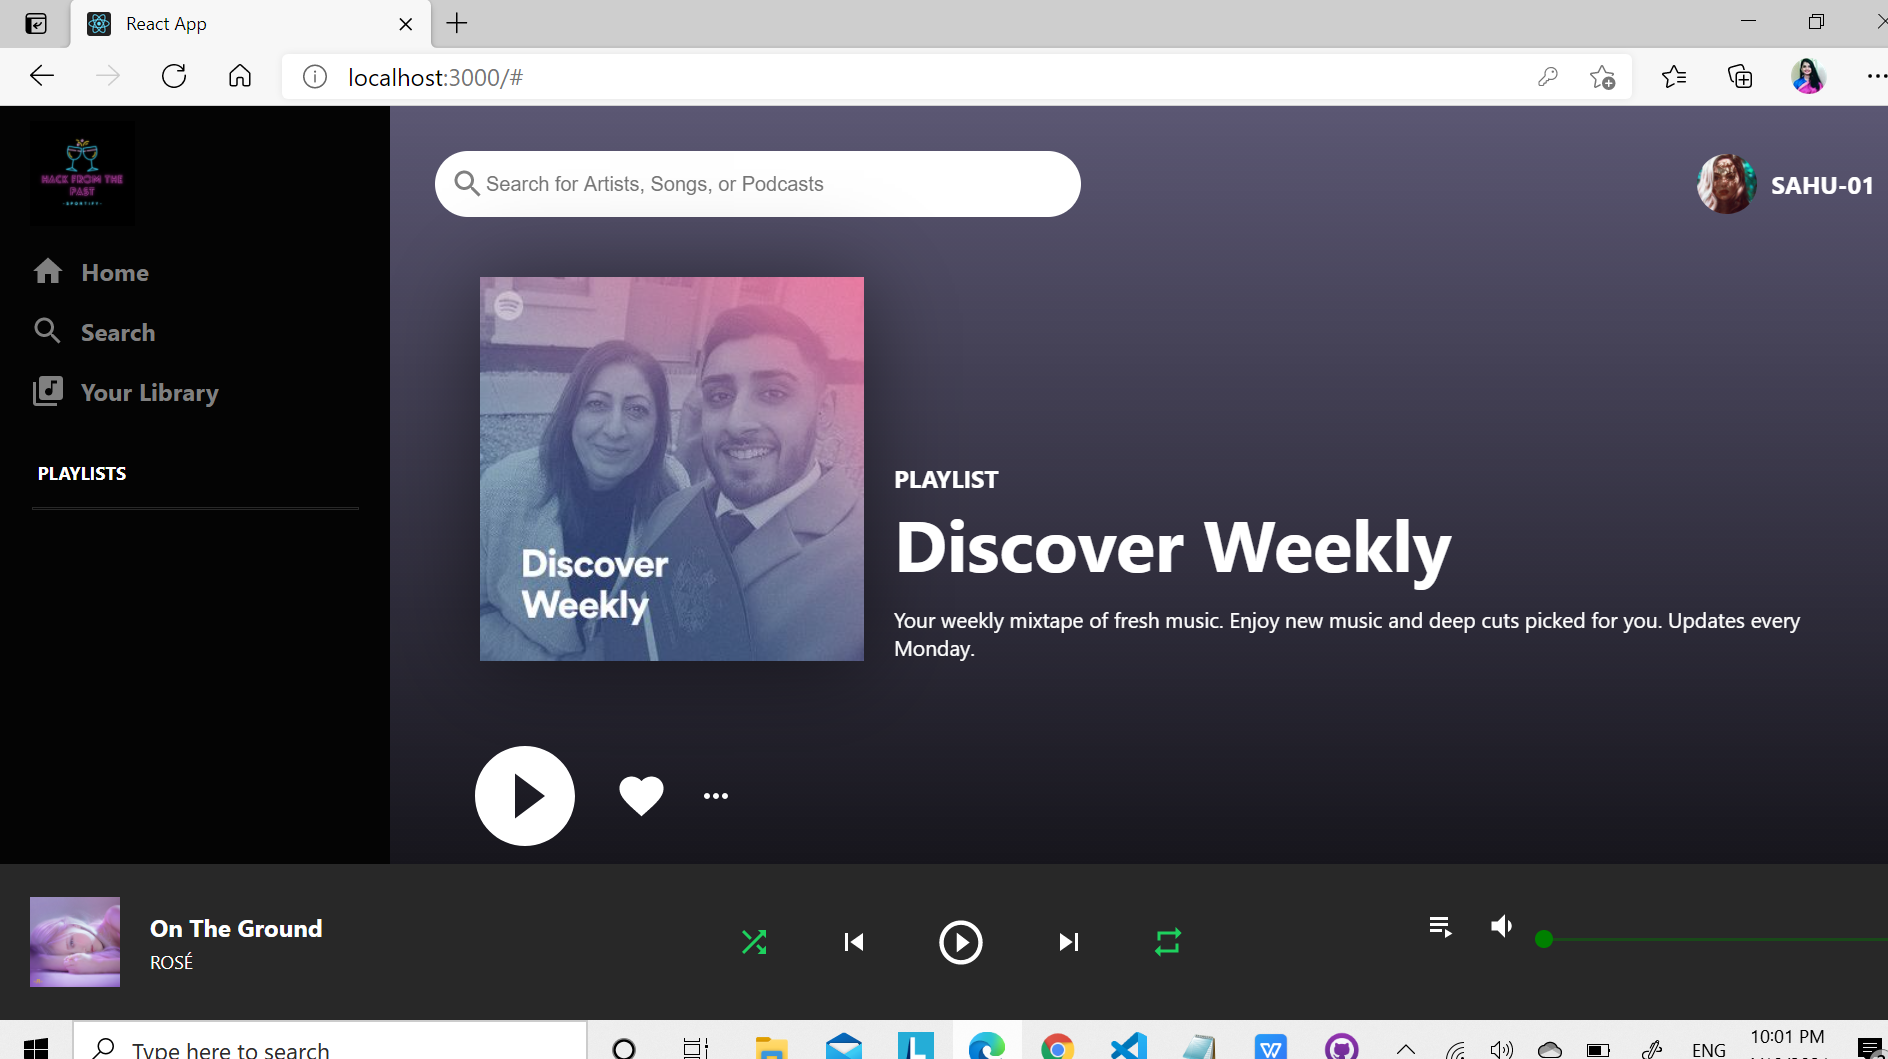Open the three-dot more options for playlist
1888x1059 pixels.
[x=716, y=796]
